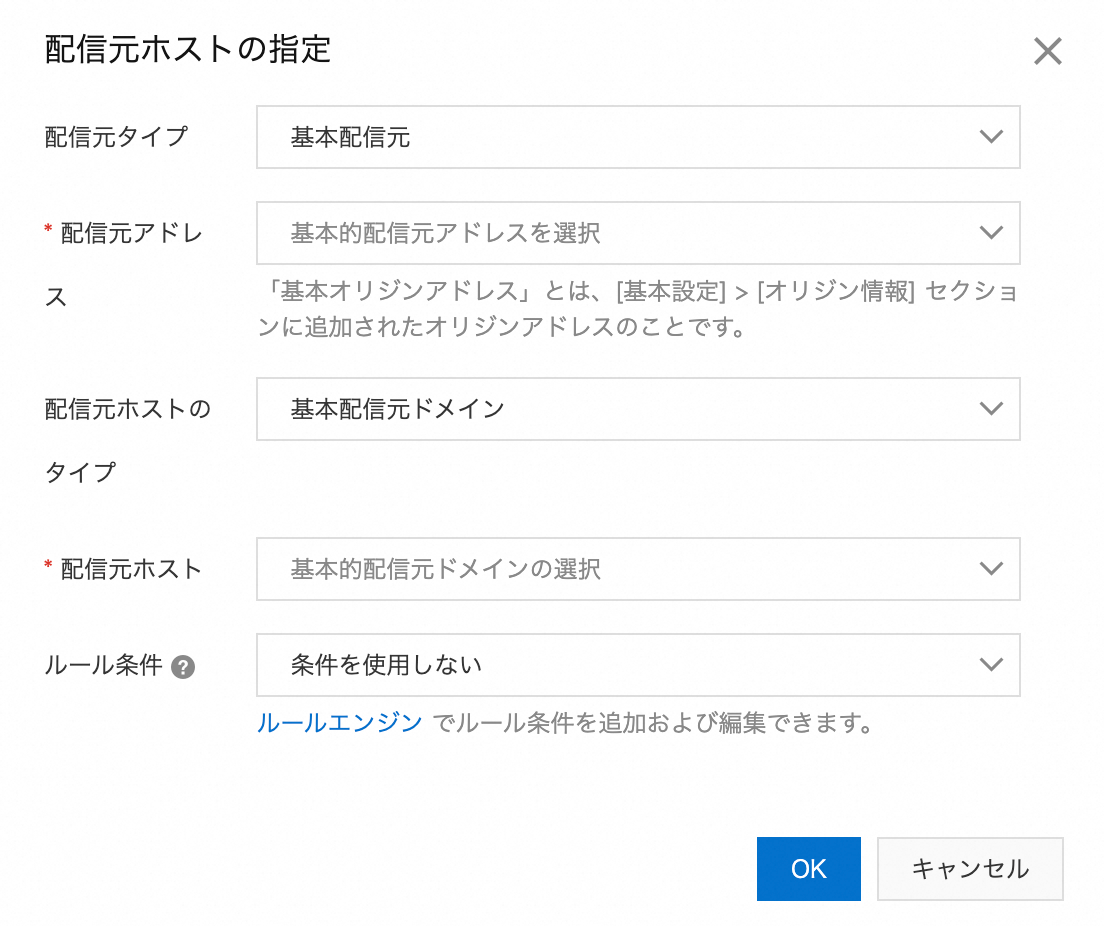Screen dimensions: 1104x926
Task: Click the chevron arrow in ルール条件 field
Action: pyautogui.click(x=990, y=665)
